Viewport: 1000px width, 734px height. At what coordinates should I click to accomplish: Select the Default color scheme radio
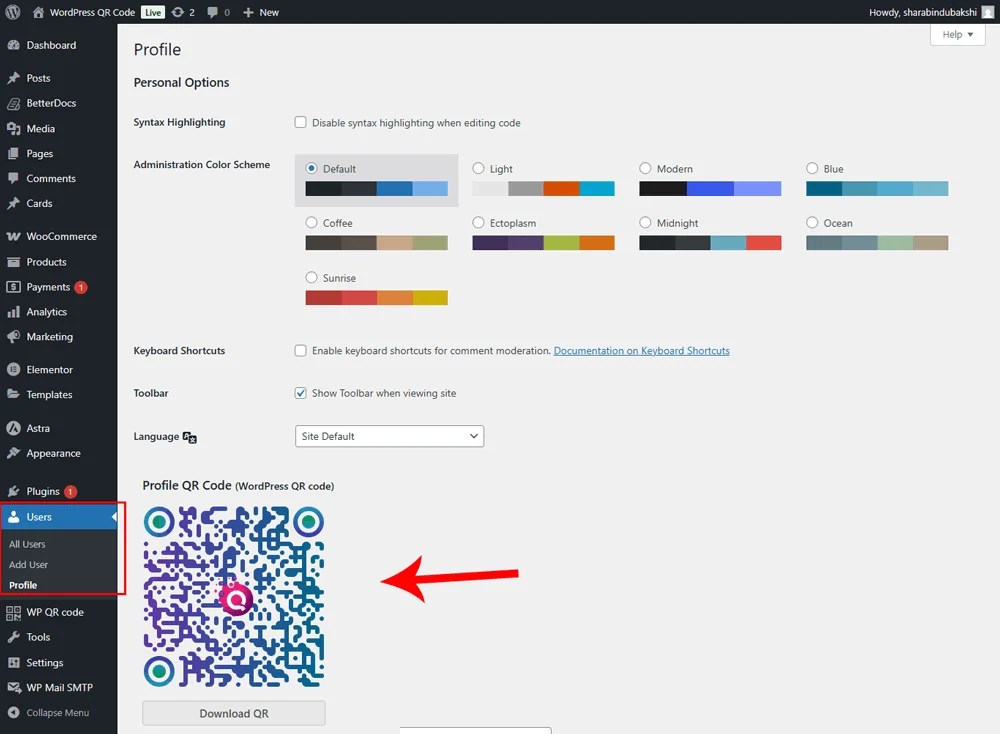311,168
